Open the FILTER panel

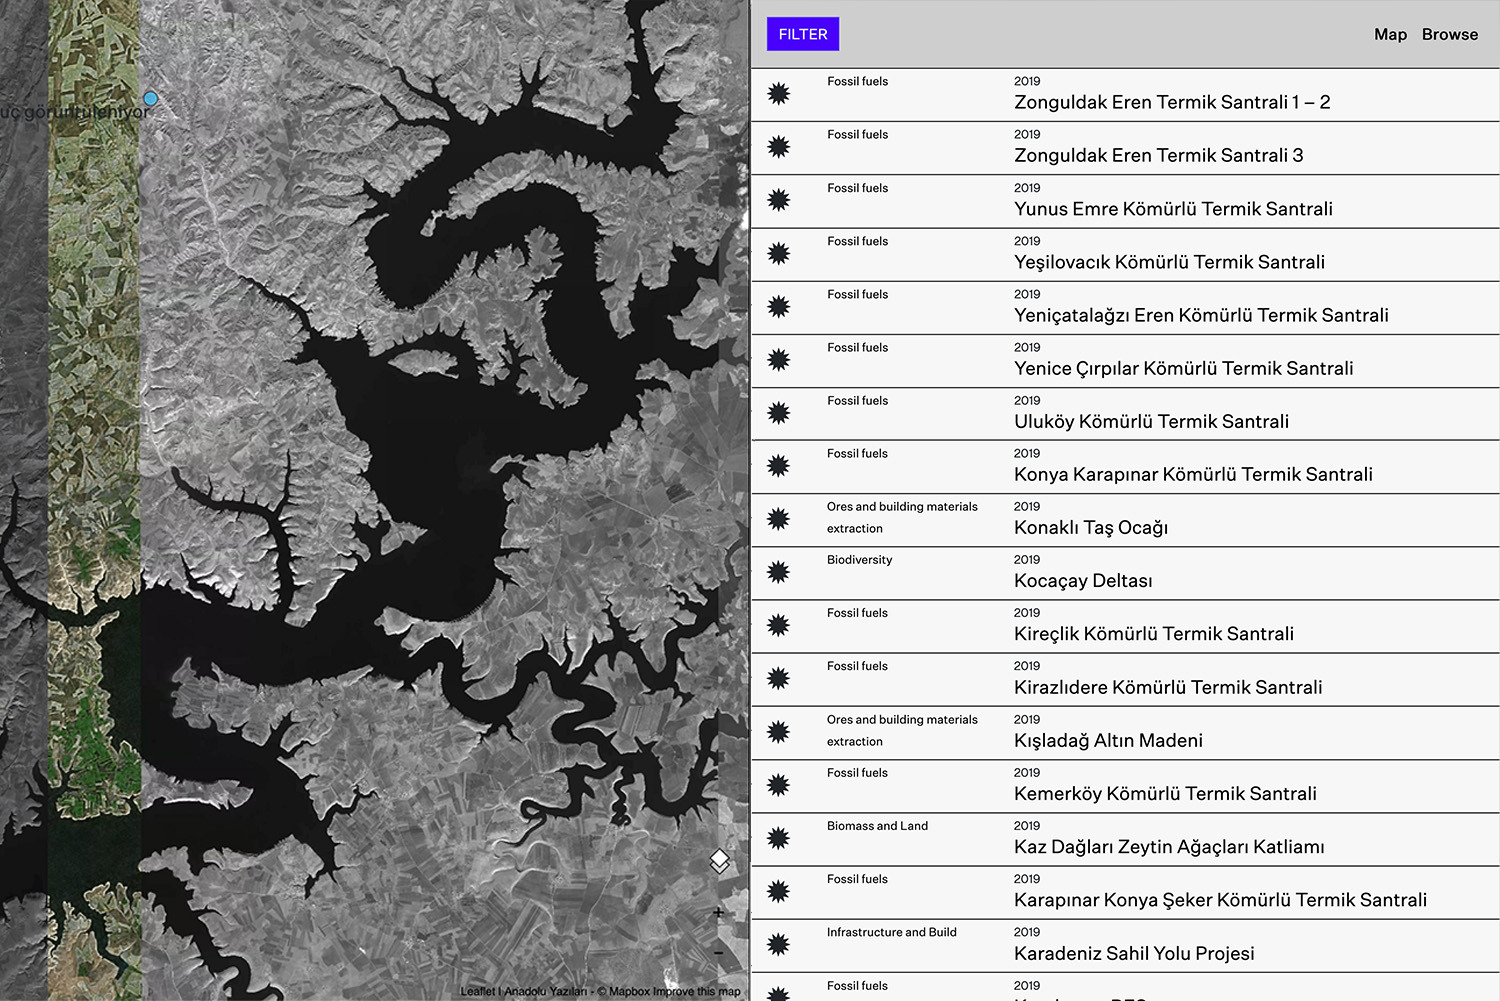[803, 34]
